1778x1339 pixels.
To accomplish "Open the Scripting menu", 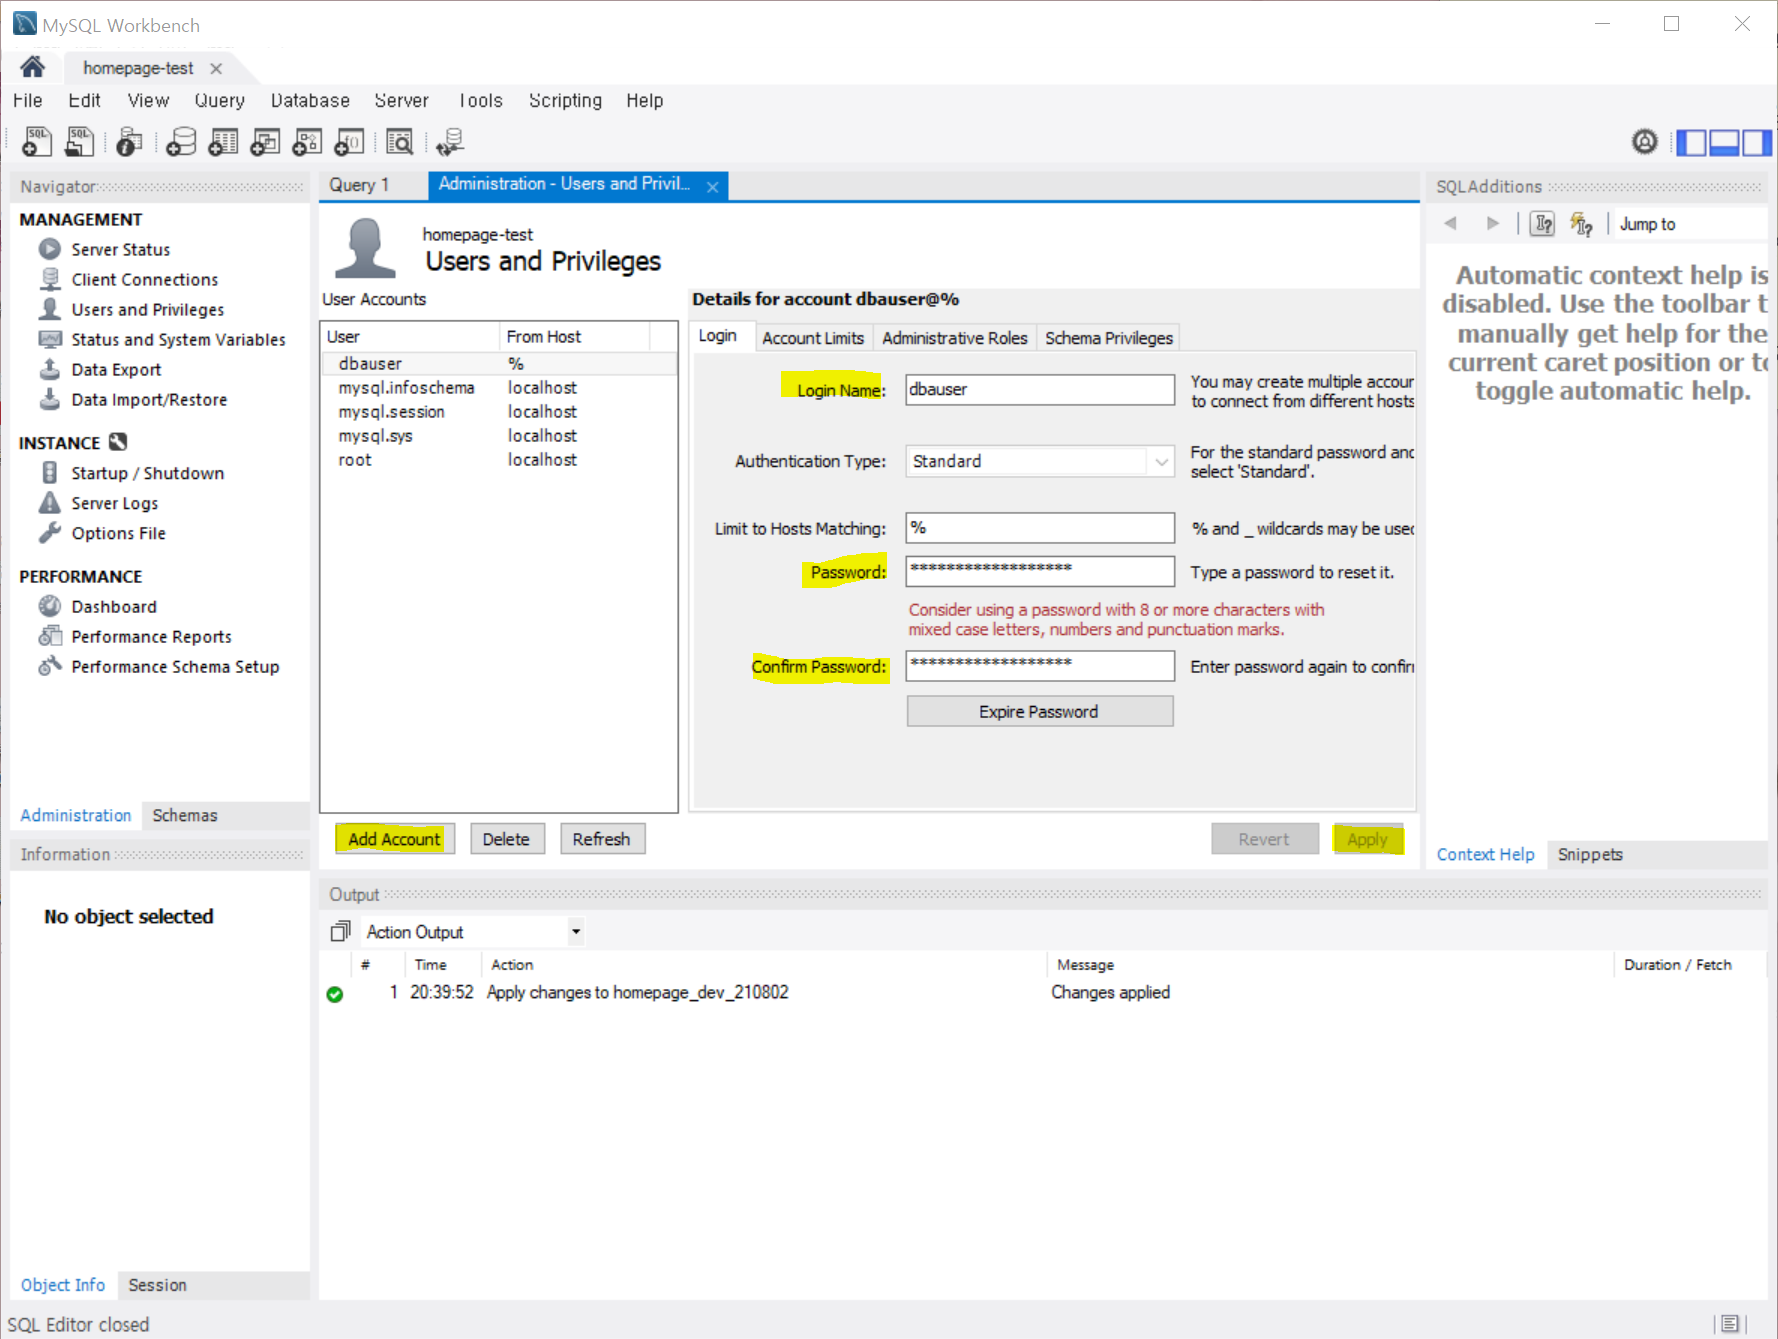I will pyautogui.click(x=565, y=100).
